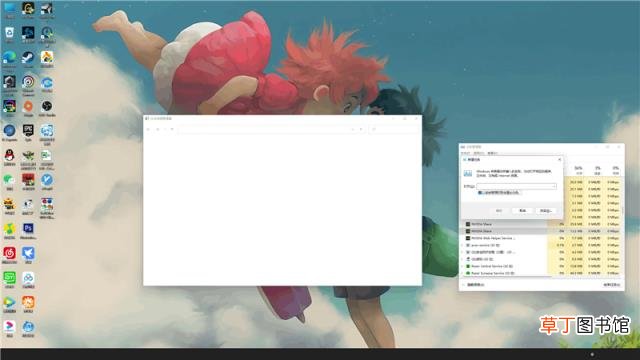Viewport: 640px width, 360px height.
Task: Open the Task Manager File menu
Action: click(x=465, y=153)
